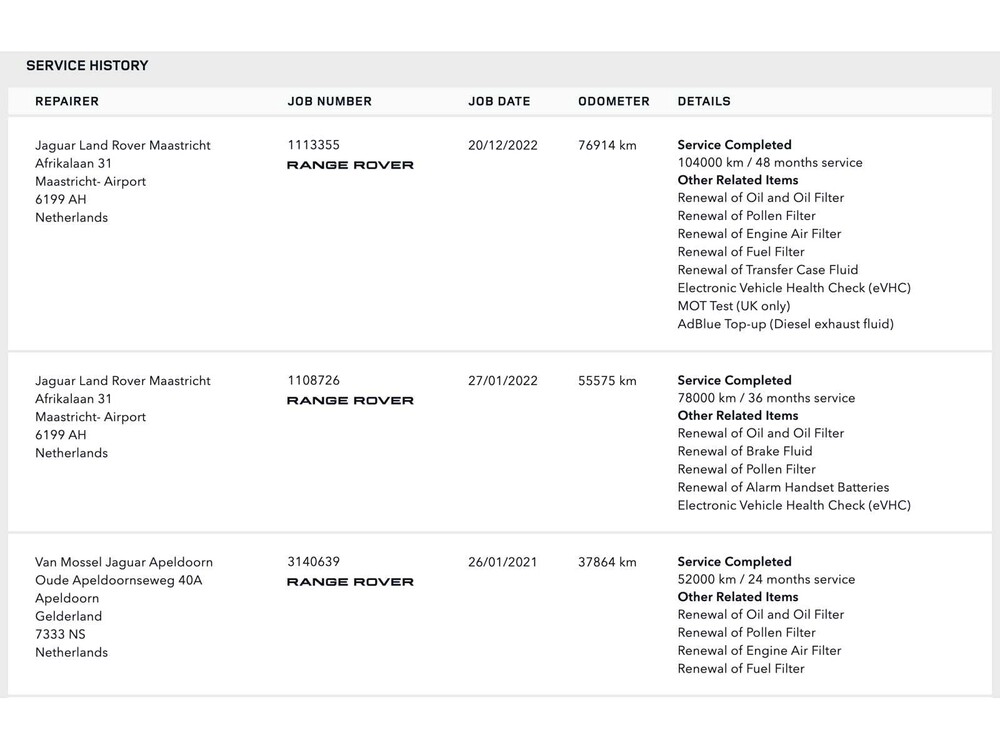The height and width of the screenshot is (750, 1000).
Task: Click Renewal of Alarm Handset Batteries
Action: [x=783, y=488]
